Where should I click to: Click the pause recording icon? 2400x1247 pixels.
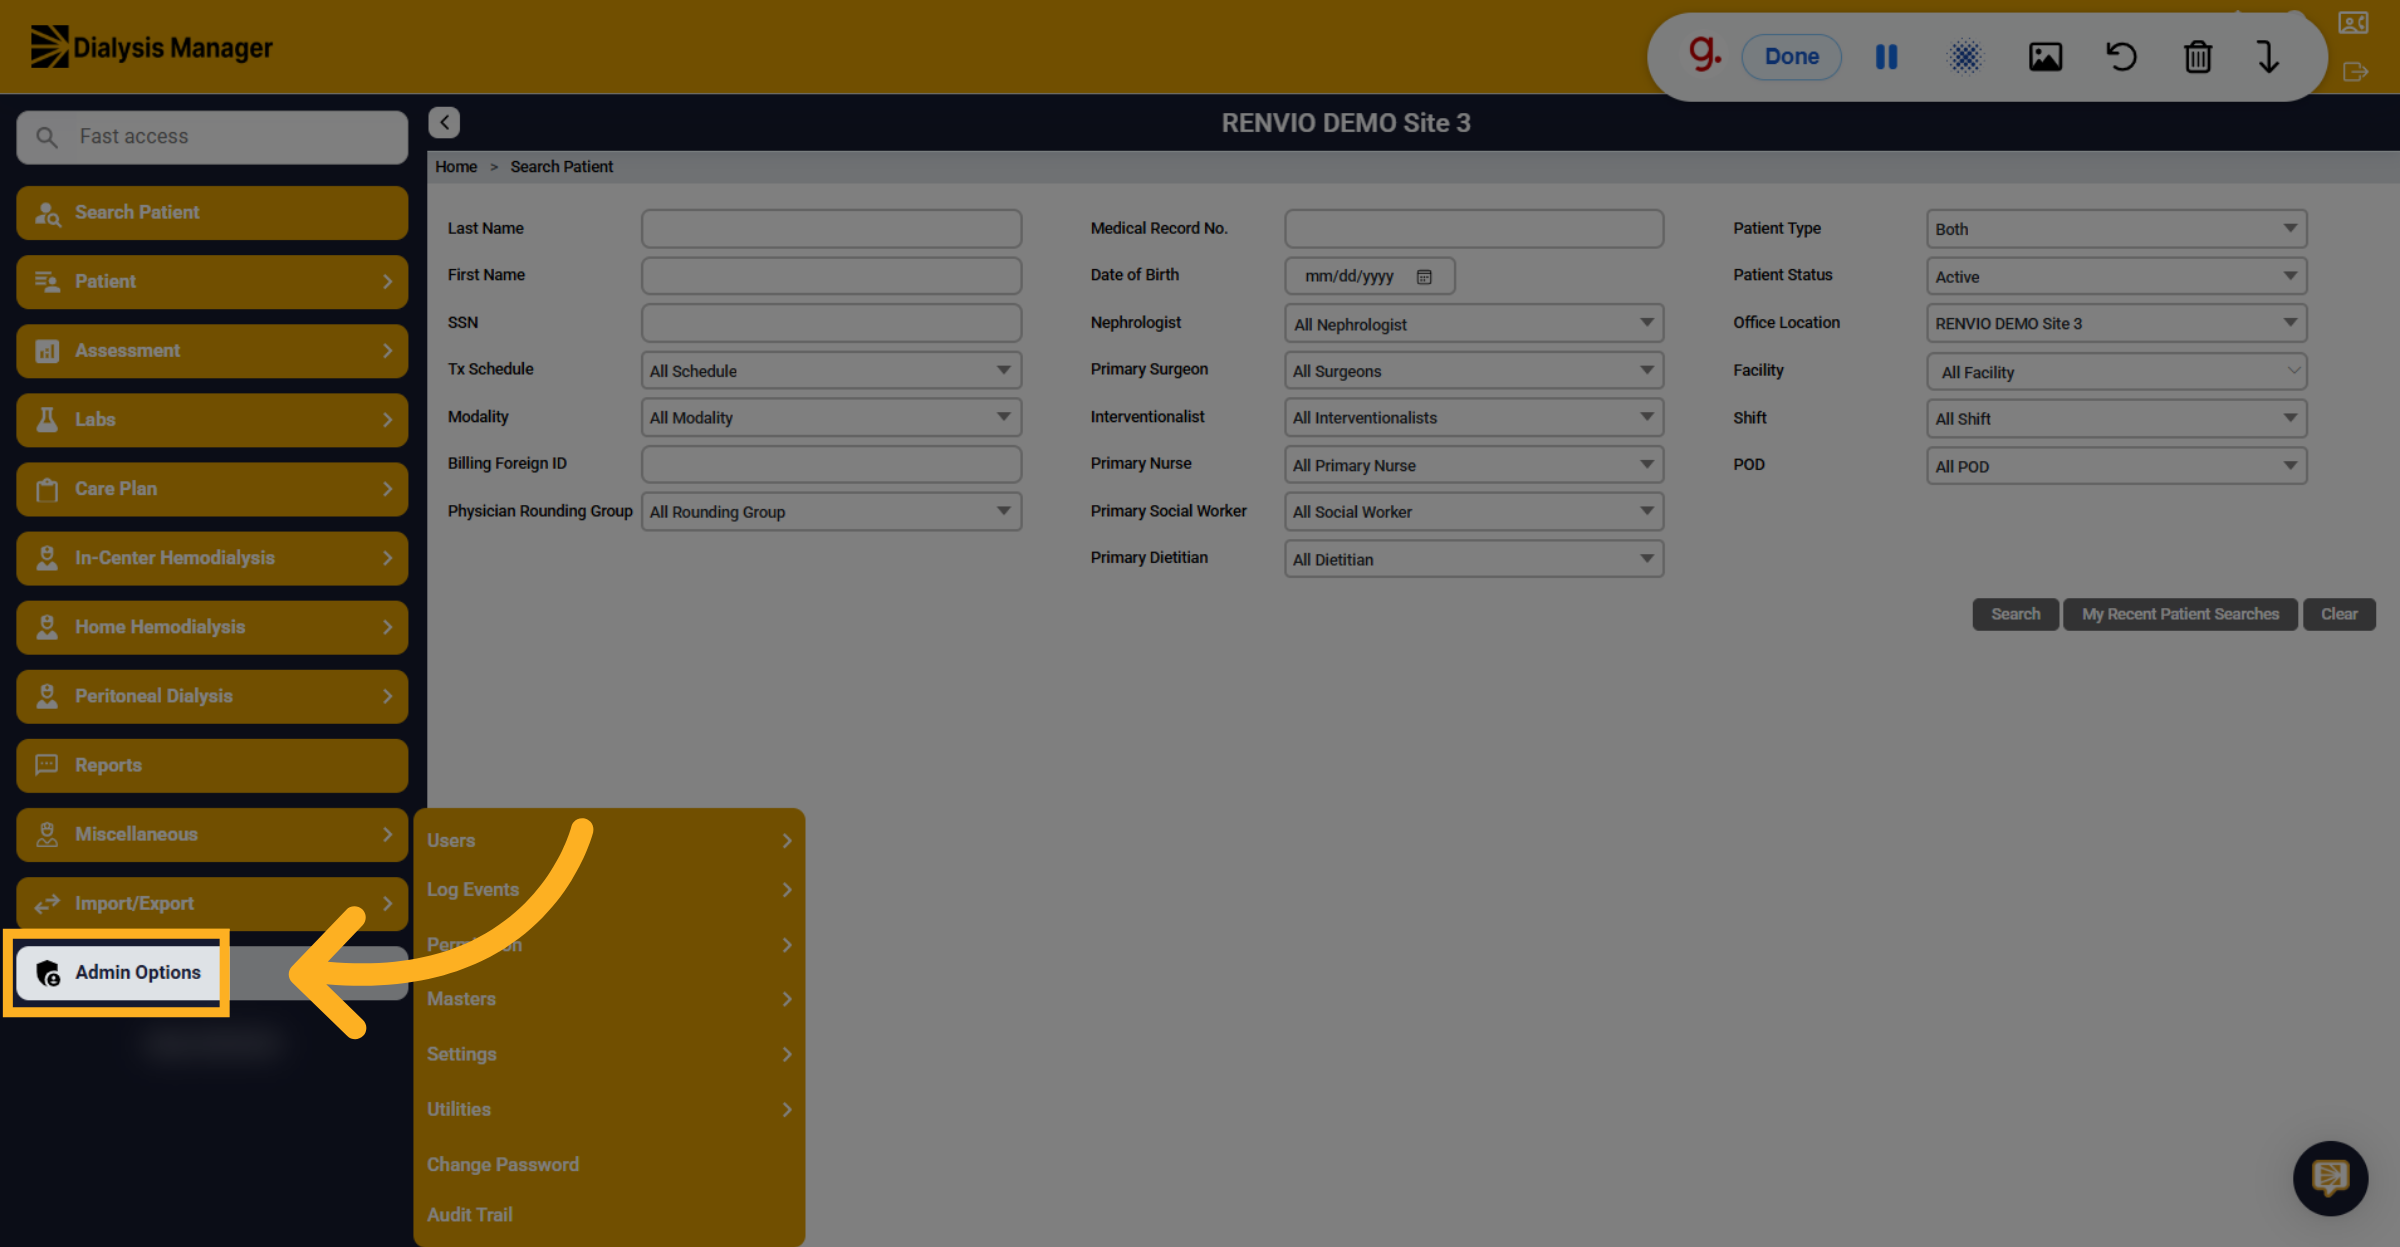point(1886,57)
